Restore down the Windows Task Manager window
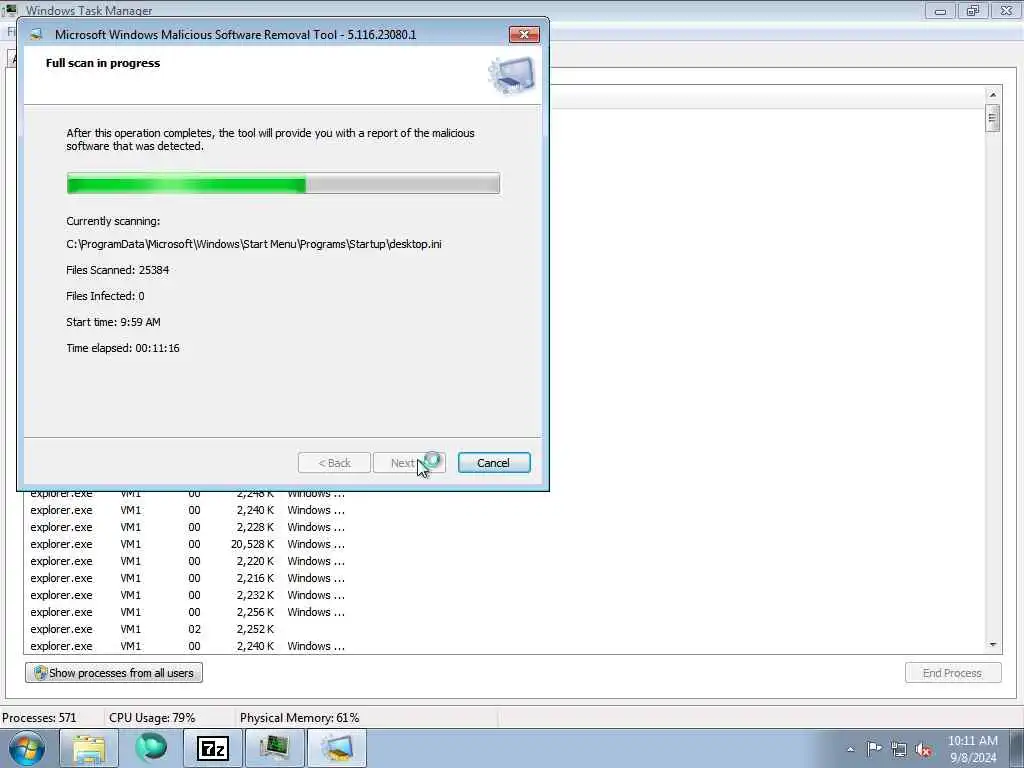Screen dimensions: 1024x768 pos(973,10)
